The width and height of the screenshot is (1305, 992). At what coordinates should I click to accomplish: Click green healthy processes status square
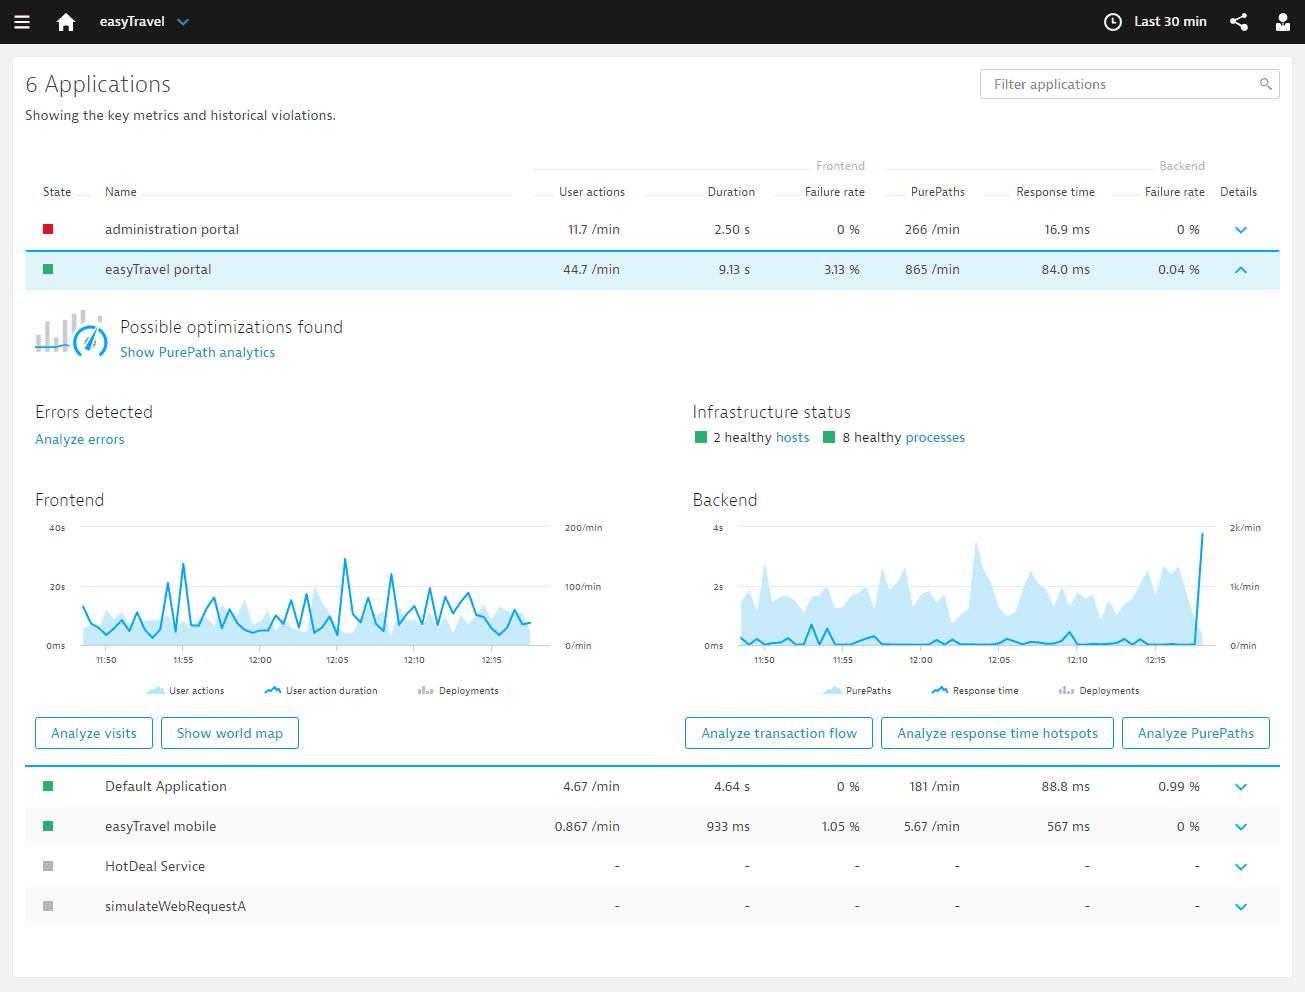[x=829, y=437]
